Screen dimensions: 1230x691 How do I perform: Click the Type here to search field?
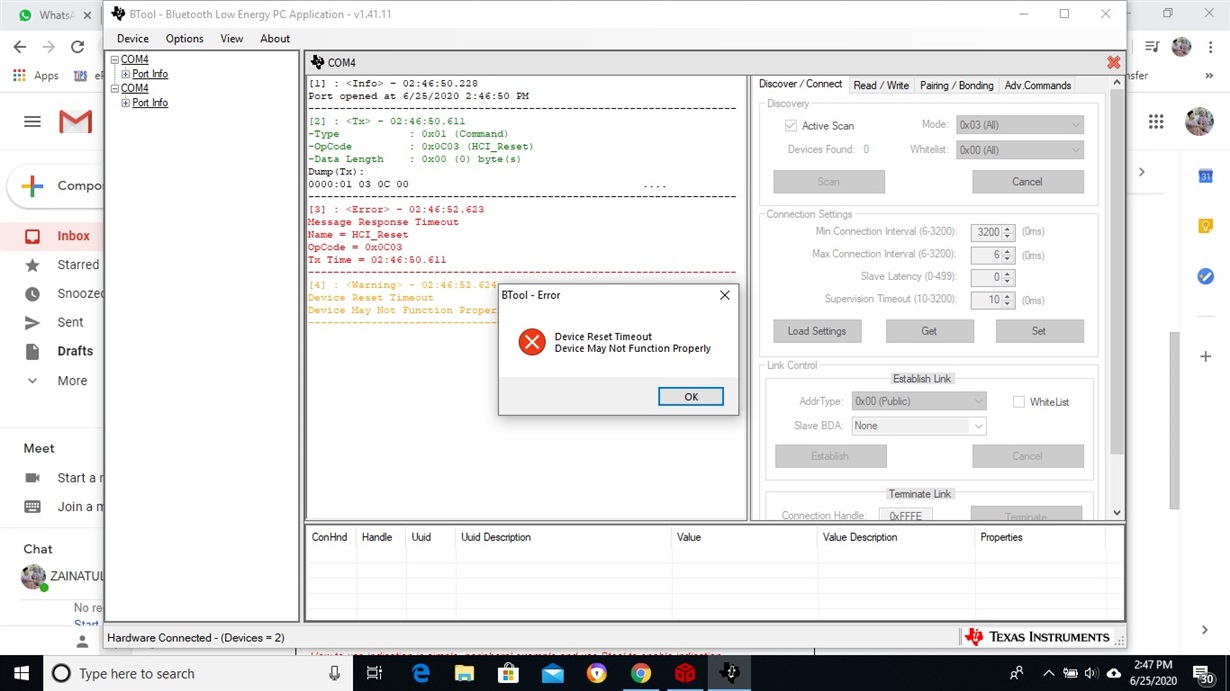[180, 673]
